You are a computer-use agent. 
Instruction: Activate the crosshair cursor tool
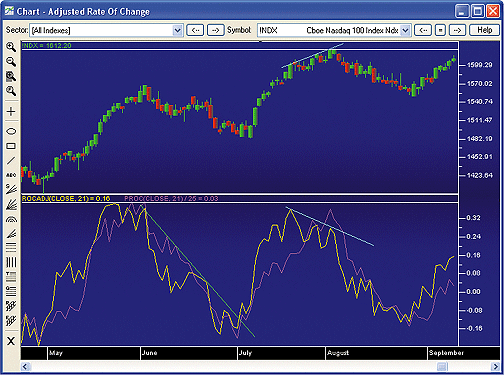(x=11, y=111)
